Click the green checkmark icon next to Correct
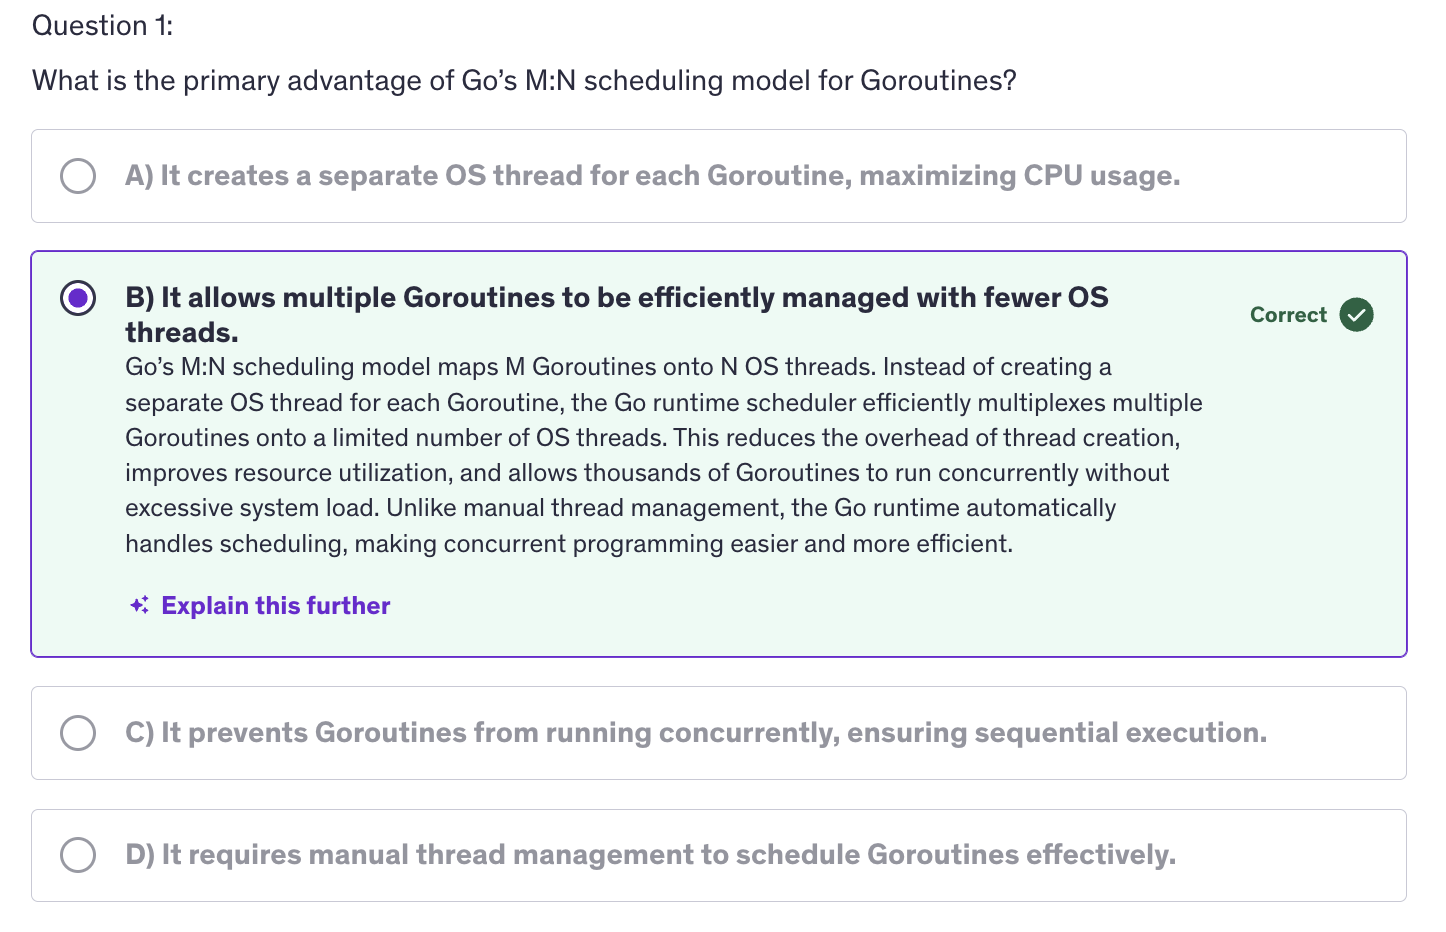The image size is (1446, 932). click(1356, 315)
